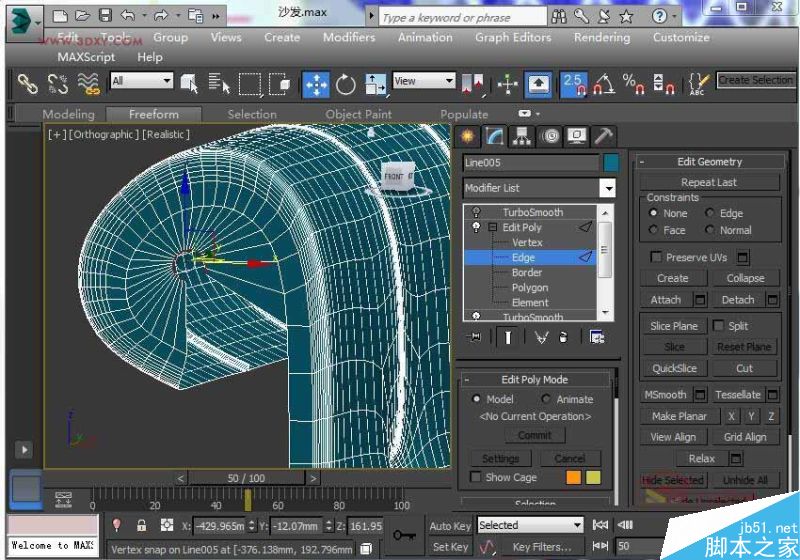Open the Modifiers menu

349,37
